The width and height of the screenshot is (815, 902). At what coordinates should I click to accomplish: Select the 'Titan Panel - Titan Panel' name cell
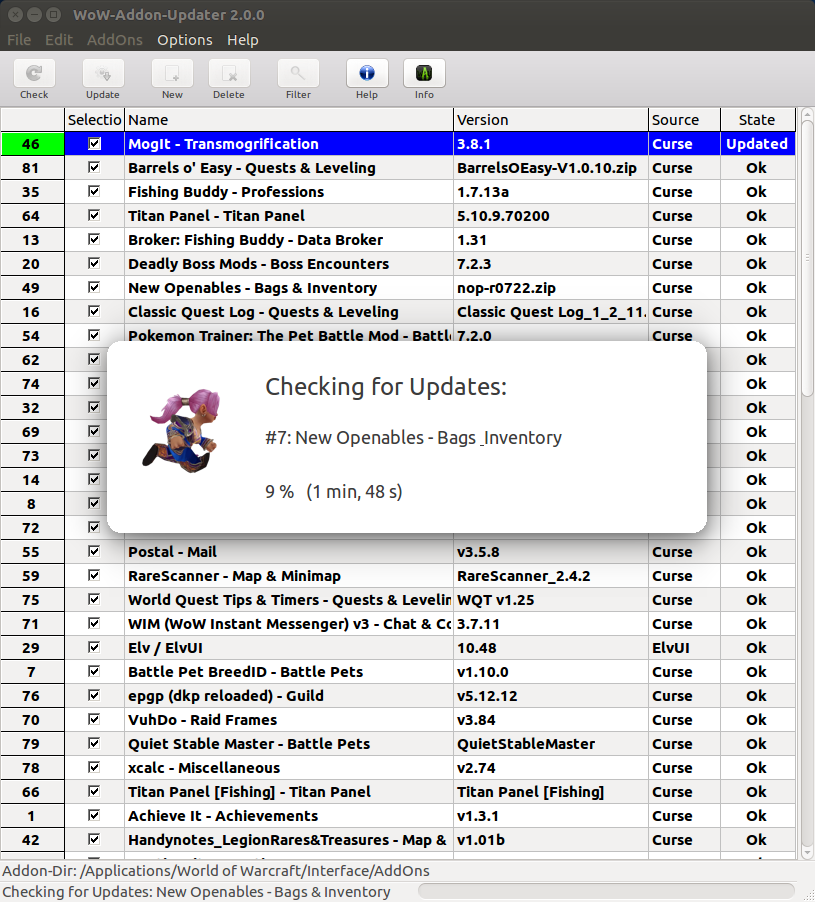(x=289, y=216)
